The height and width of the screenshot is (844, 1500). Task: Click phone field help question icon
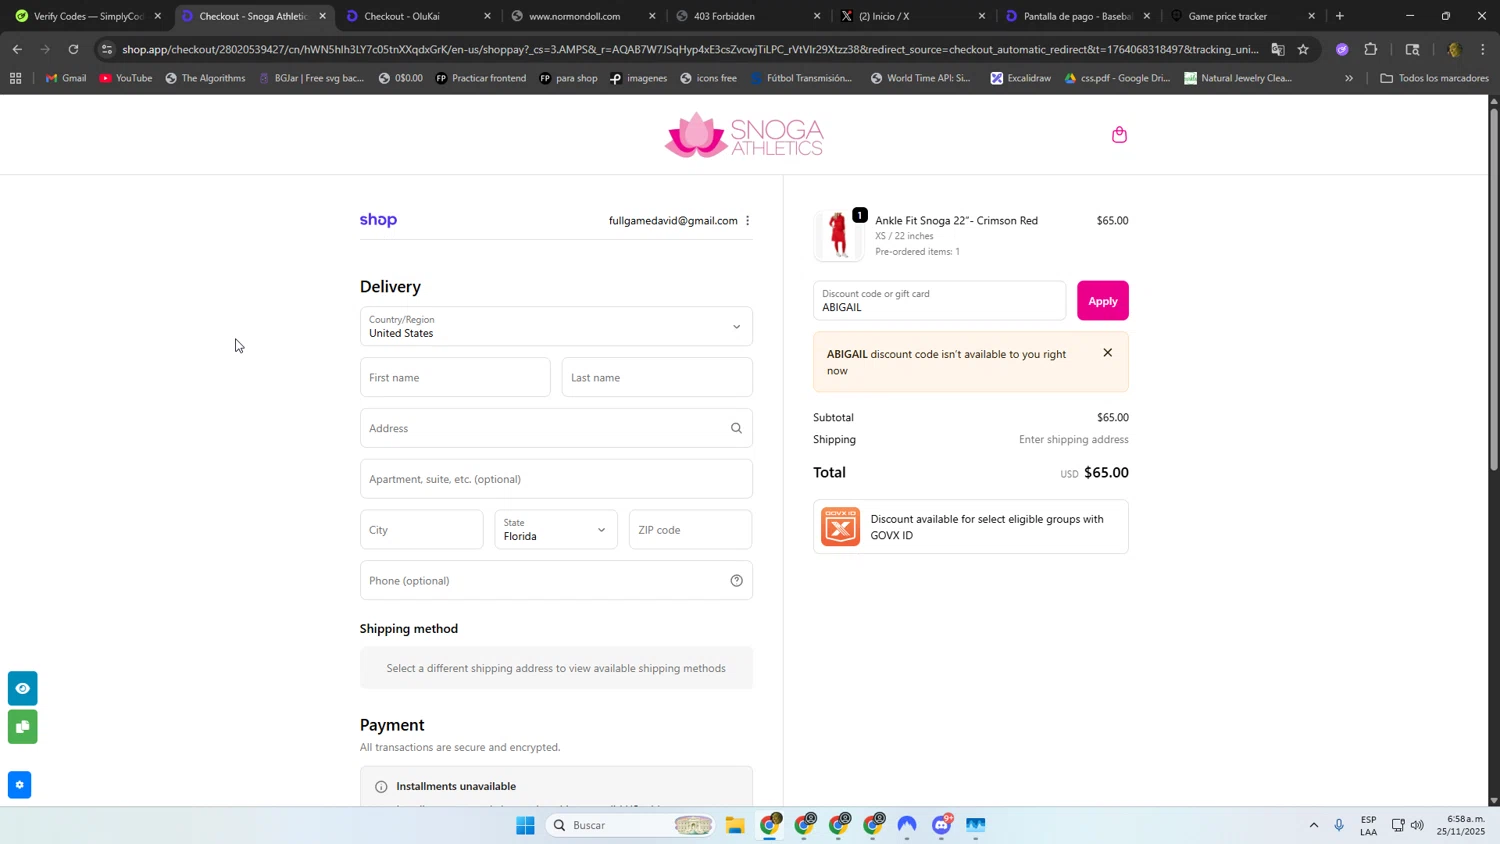(736, 581)
